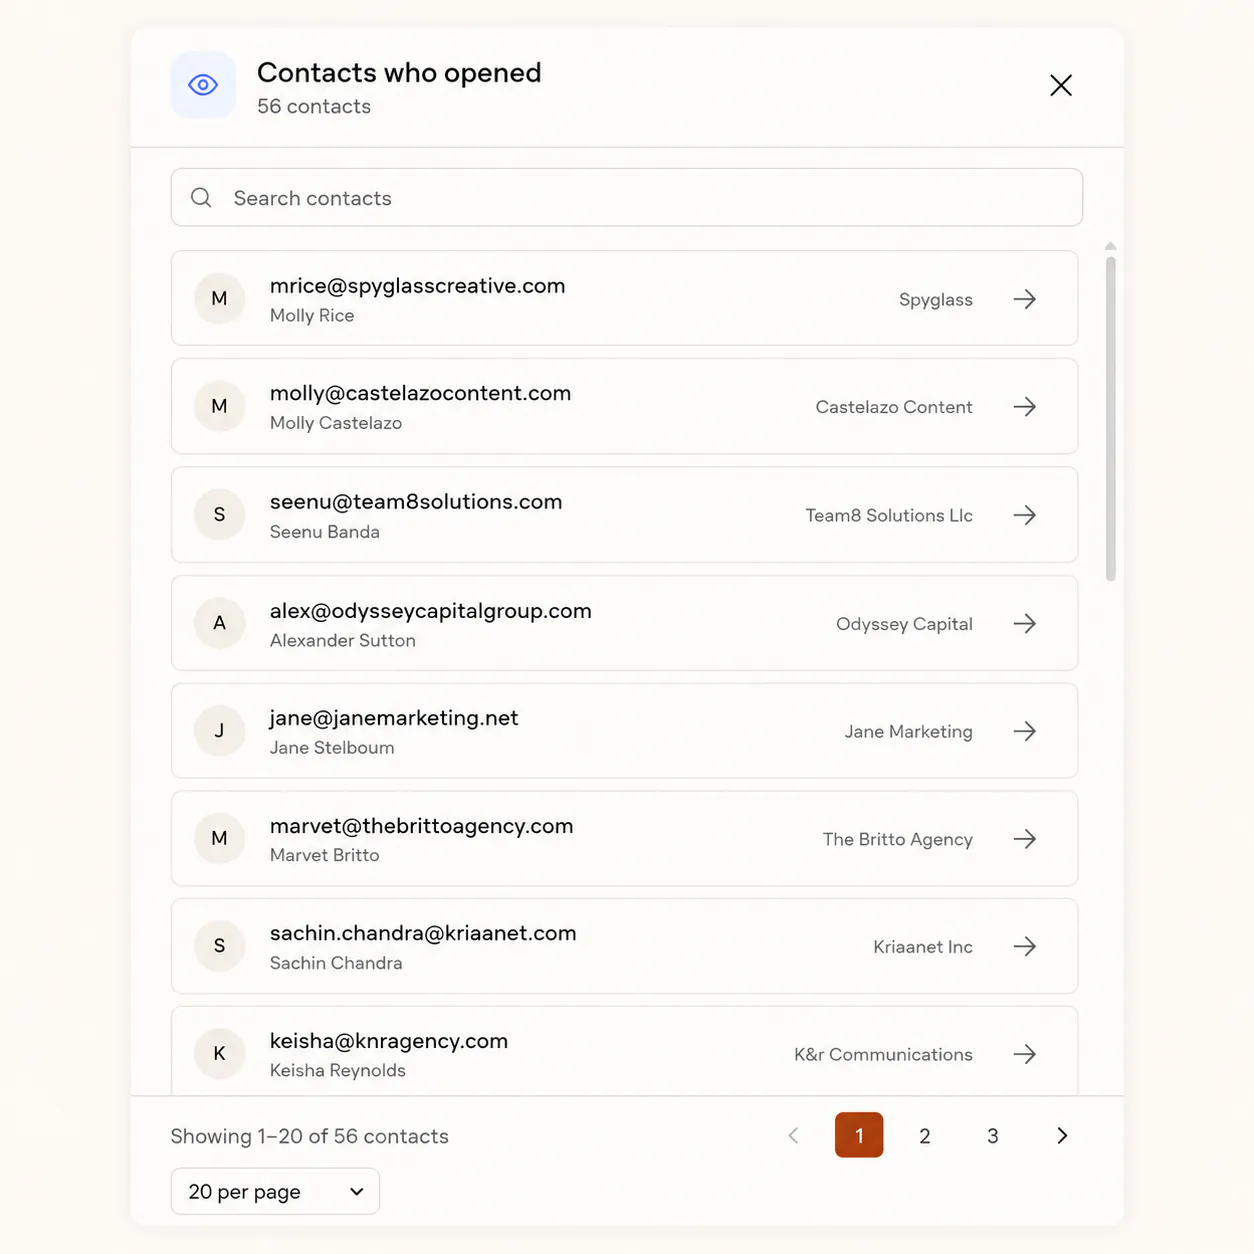1254x1254 pixels.
Task: Click the name Sachin Chandra
Action: 336,963
